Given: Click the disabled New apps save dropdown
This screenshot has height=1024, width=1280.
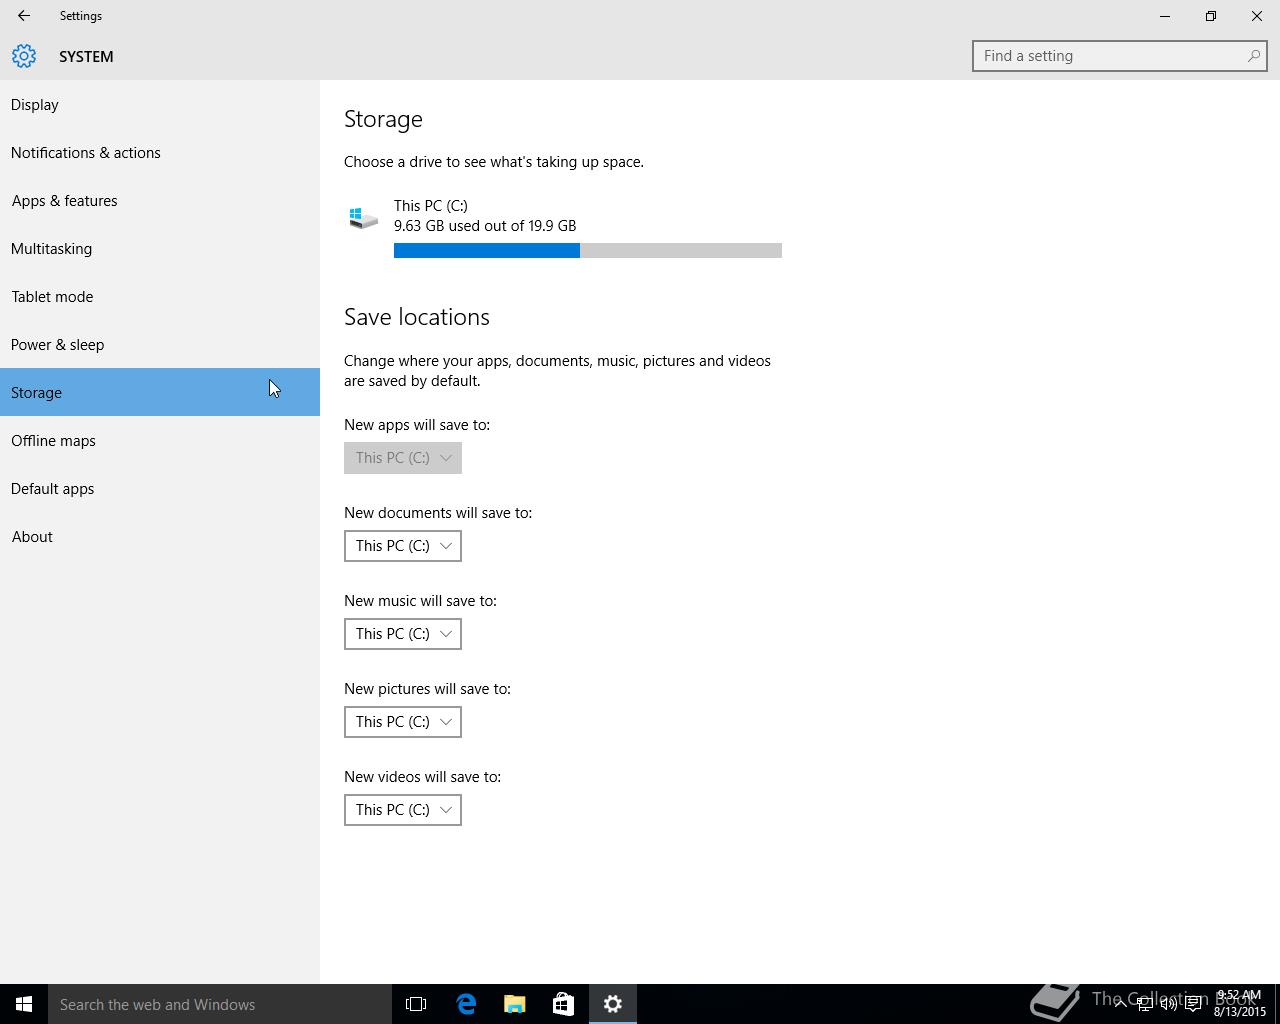Looking at the screenshot, I should 403,458.
